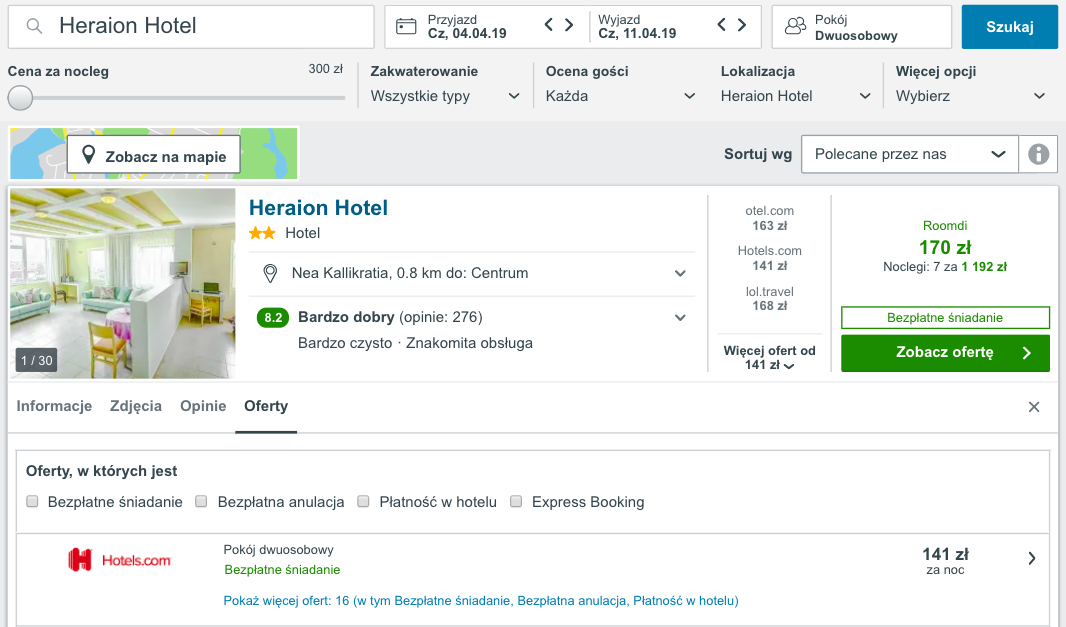This screenshot has width=1066, height=627.
Task: Close the hotel details panel
Action: point(1034,407)
